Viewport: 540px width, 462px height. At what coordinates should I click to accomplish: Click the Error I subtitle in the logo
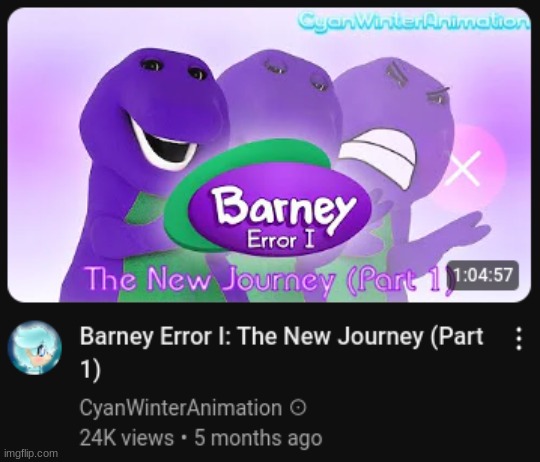click(280, 239)
